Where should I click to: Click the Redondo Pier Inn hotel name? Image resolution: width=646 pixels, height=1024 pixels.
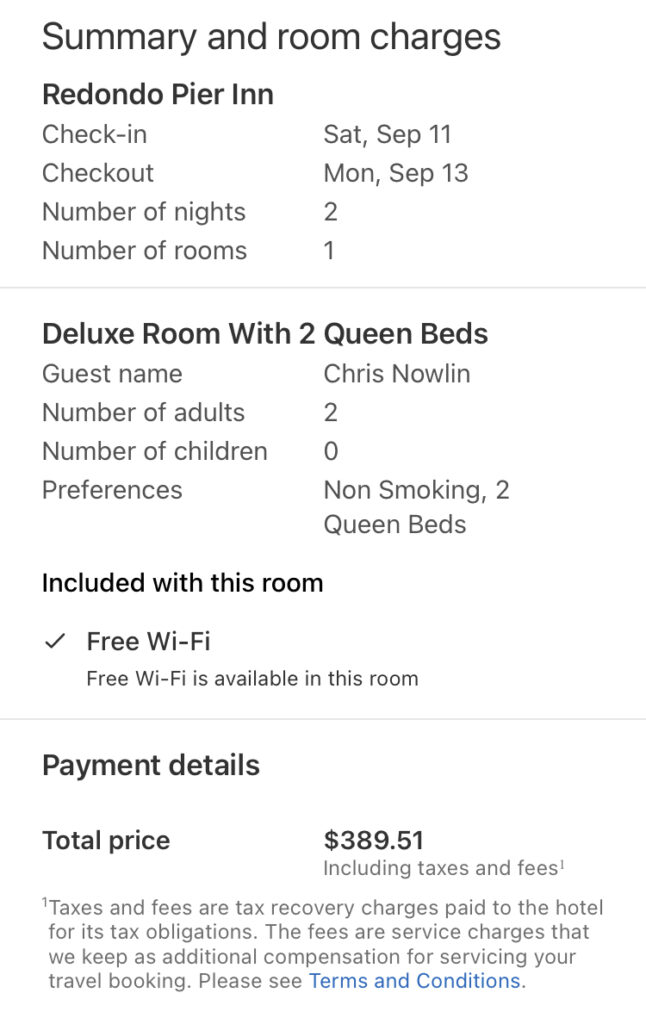(157, 95)
